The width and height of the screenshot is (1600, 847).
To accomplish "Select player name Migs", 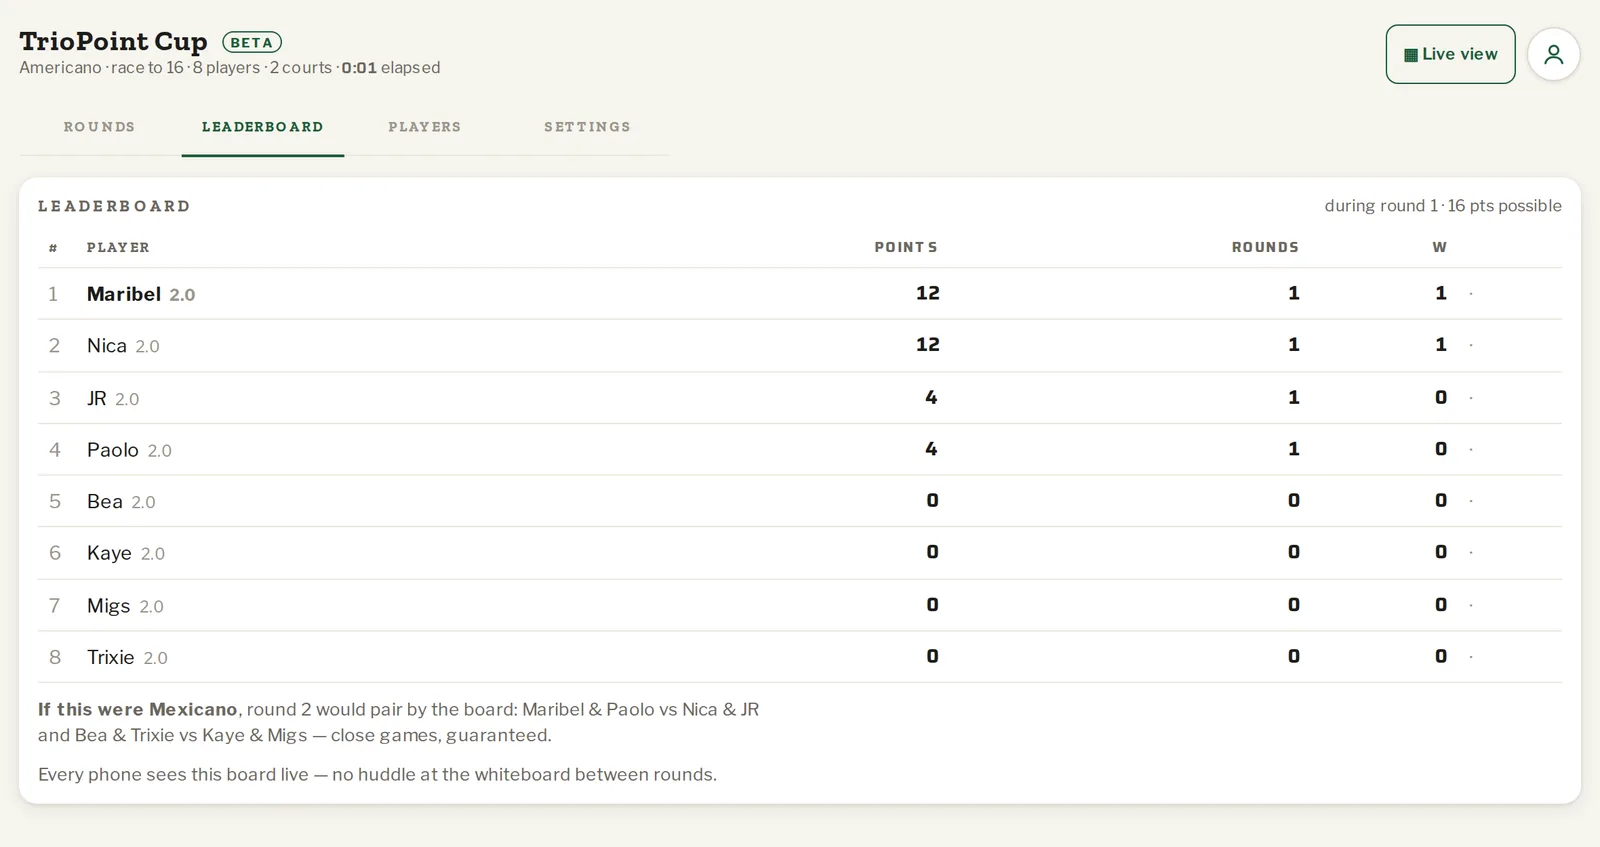I will point(109,606).
